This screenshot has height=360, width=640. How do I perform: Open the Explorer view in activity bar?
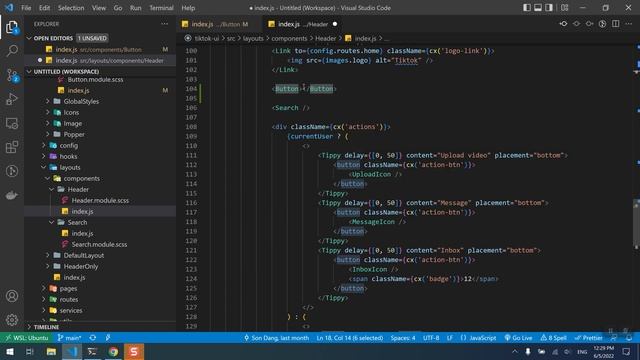(12, 27)
